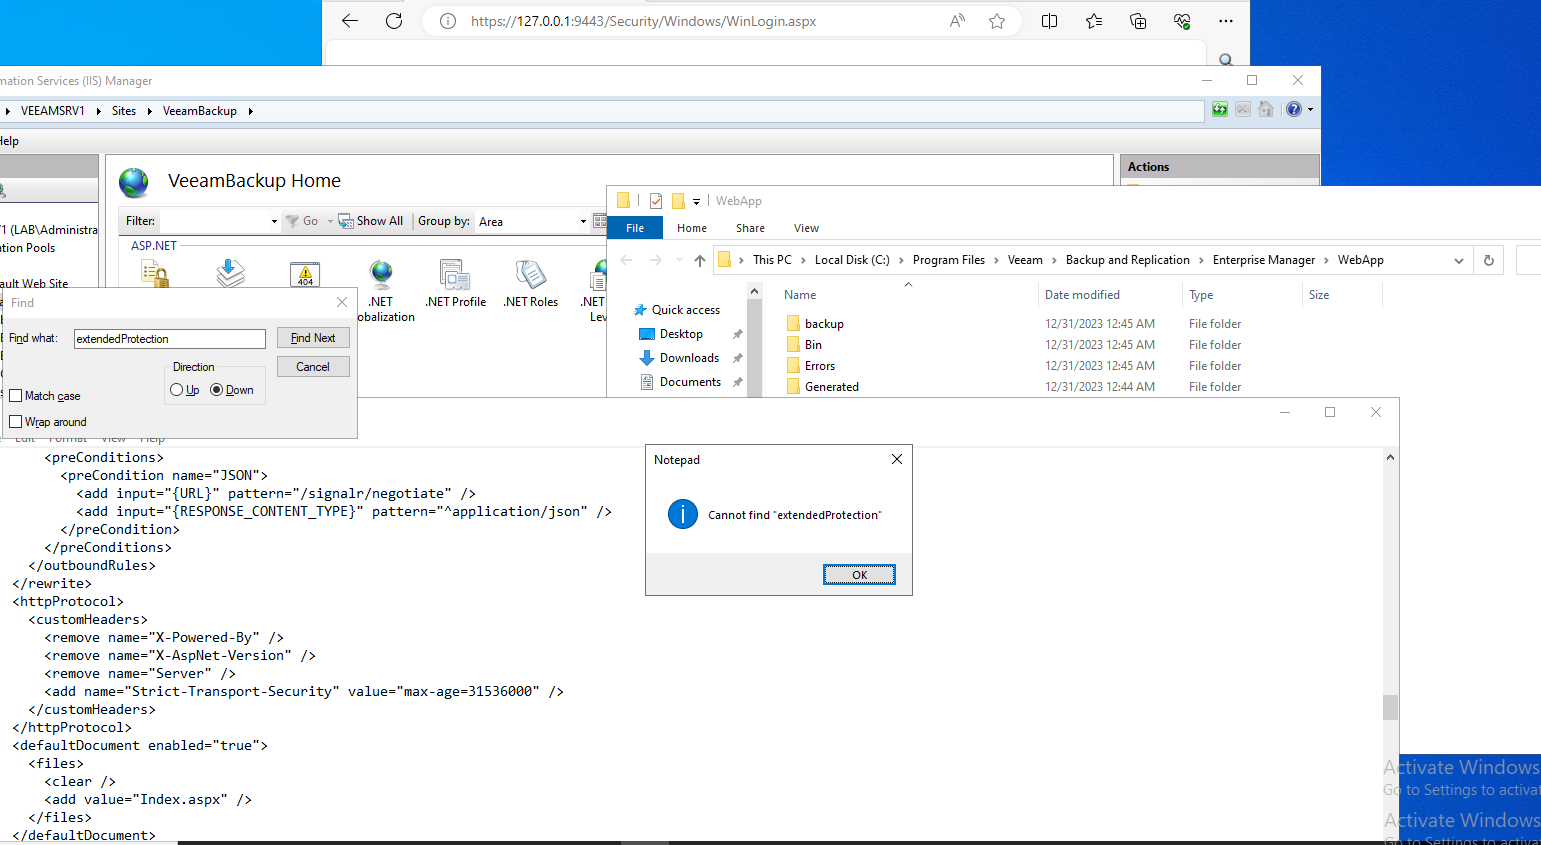This screenshot has width=1541, height=845.
Task: Open .NET Error Pages 404 feature
Action: [x=305, y=274]
